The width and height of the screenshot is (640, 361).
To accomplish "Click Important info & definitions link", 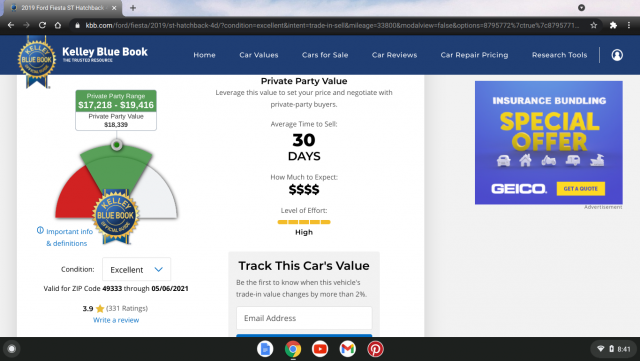I will click(x=69, y=237).
